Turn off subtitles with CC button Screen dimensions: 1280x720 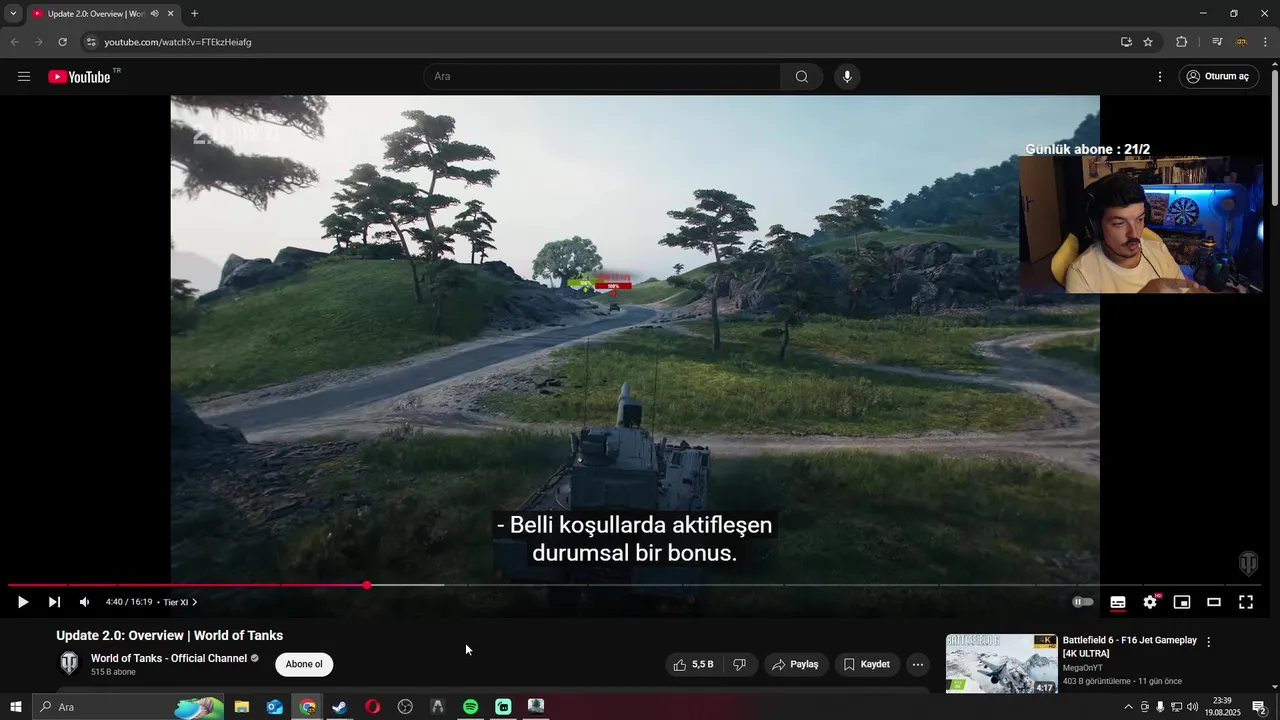pos(1118,602)
